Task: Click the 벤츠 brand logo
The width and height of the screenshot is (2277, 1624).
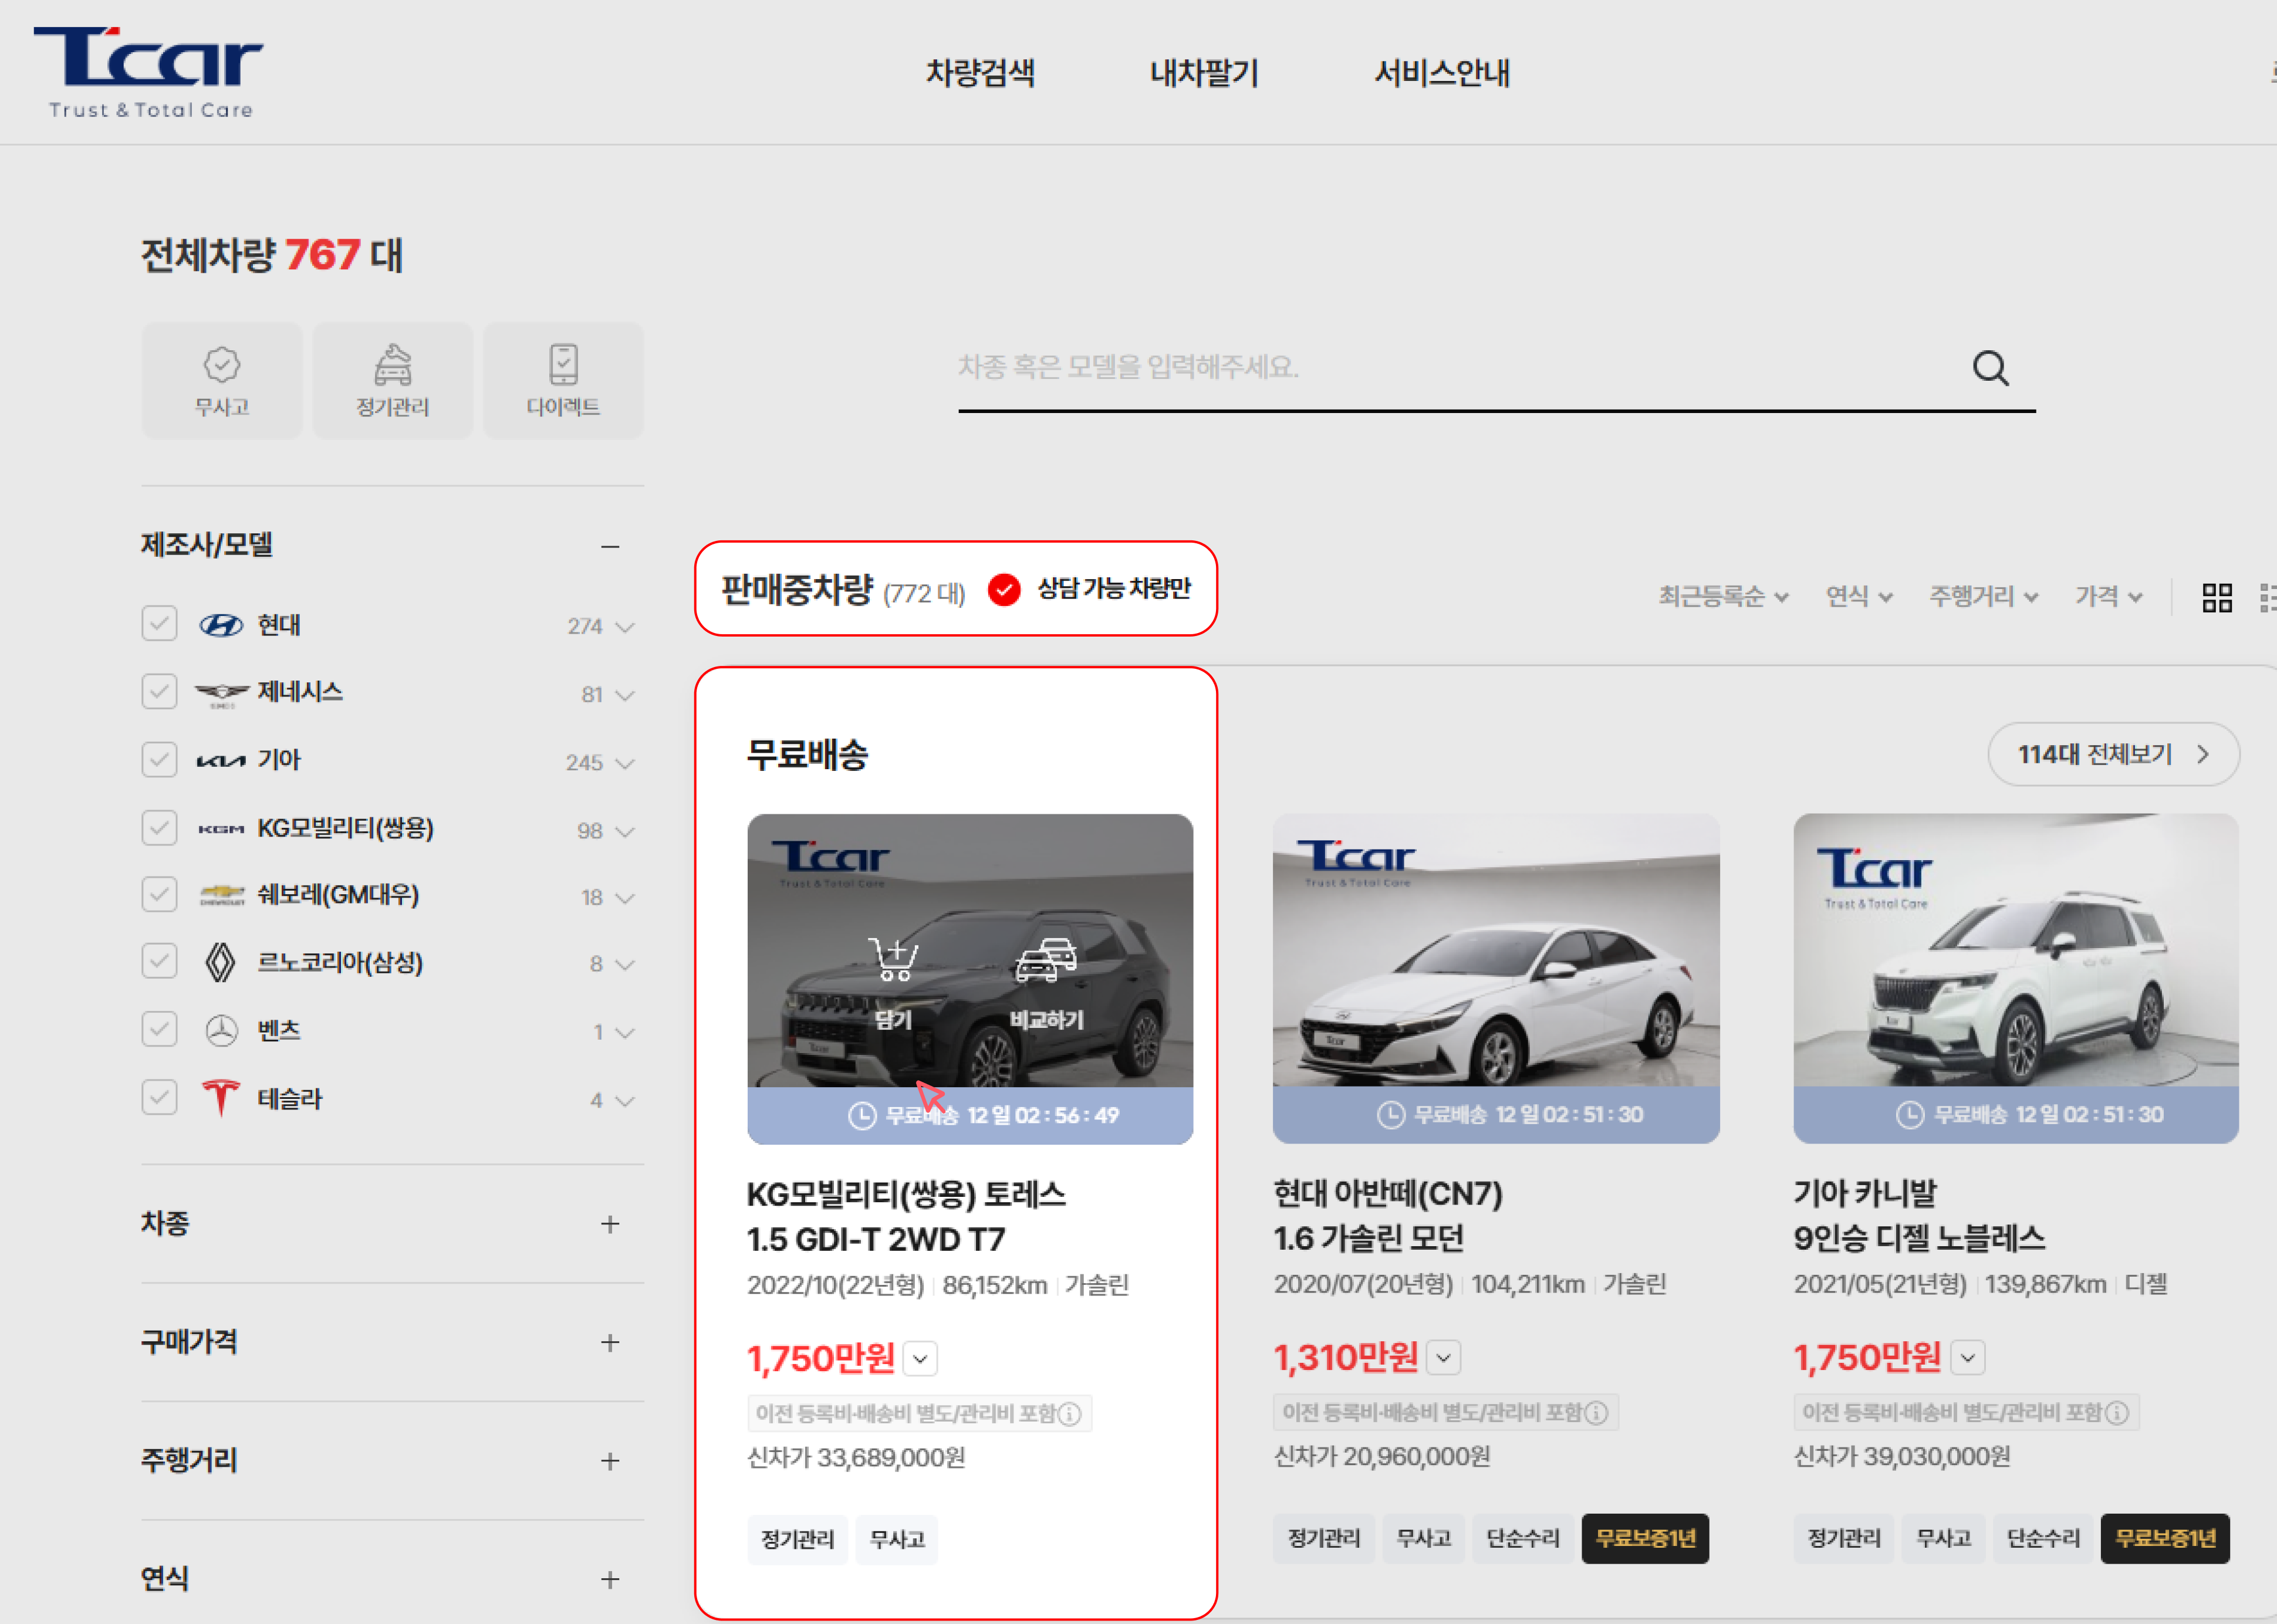Action: 221,1030
